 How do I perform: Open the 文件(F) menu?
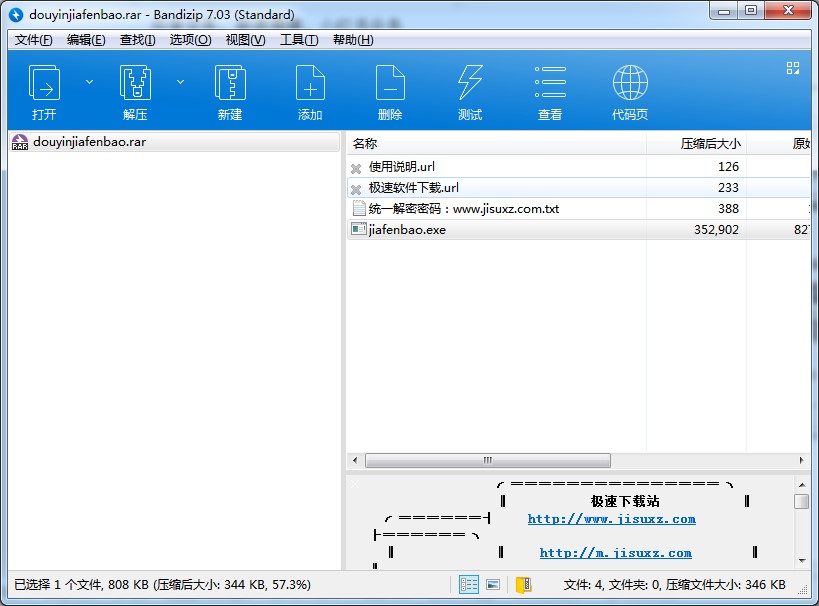[x=33, y=40]
